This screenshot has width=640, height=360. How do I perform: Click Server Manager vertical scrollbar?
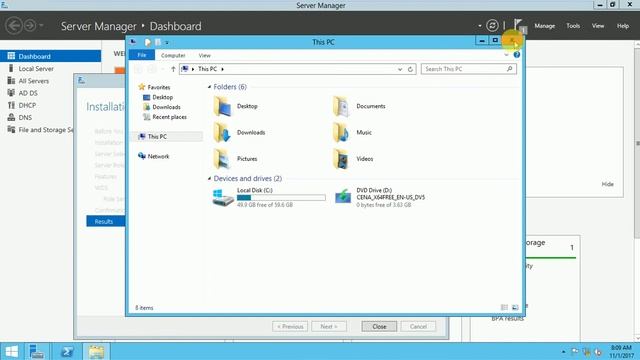point(637,143)
